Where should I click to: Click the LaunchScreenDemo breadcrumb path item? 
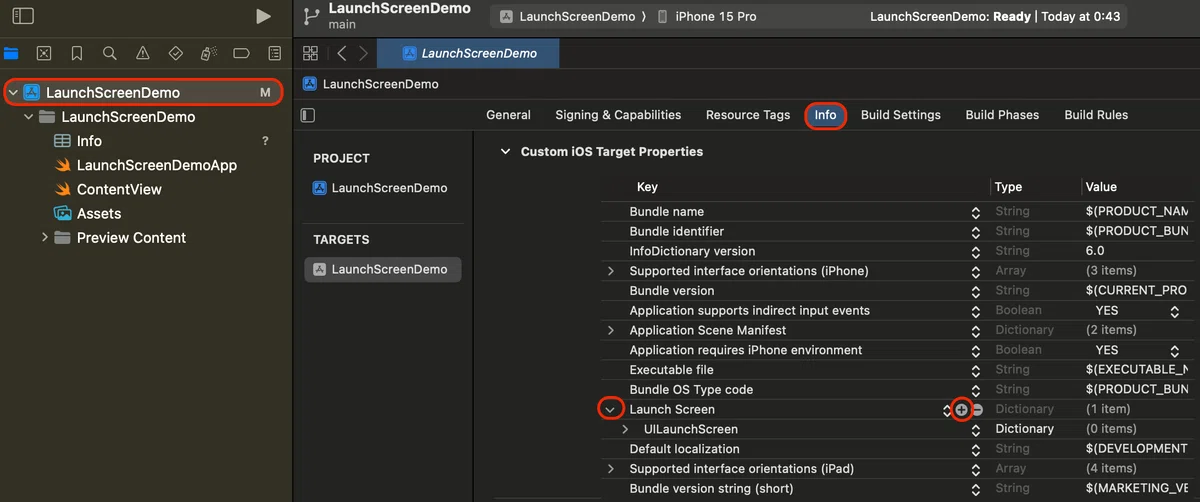[371, 84]
